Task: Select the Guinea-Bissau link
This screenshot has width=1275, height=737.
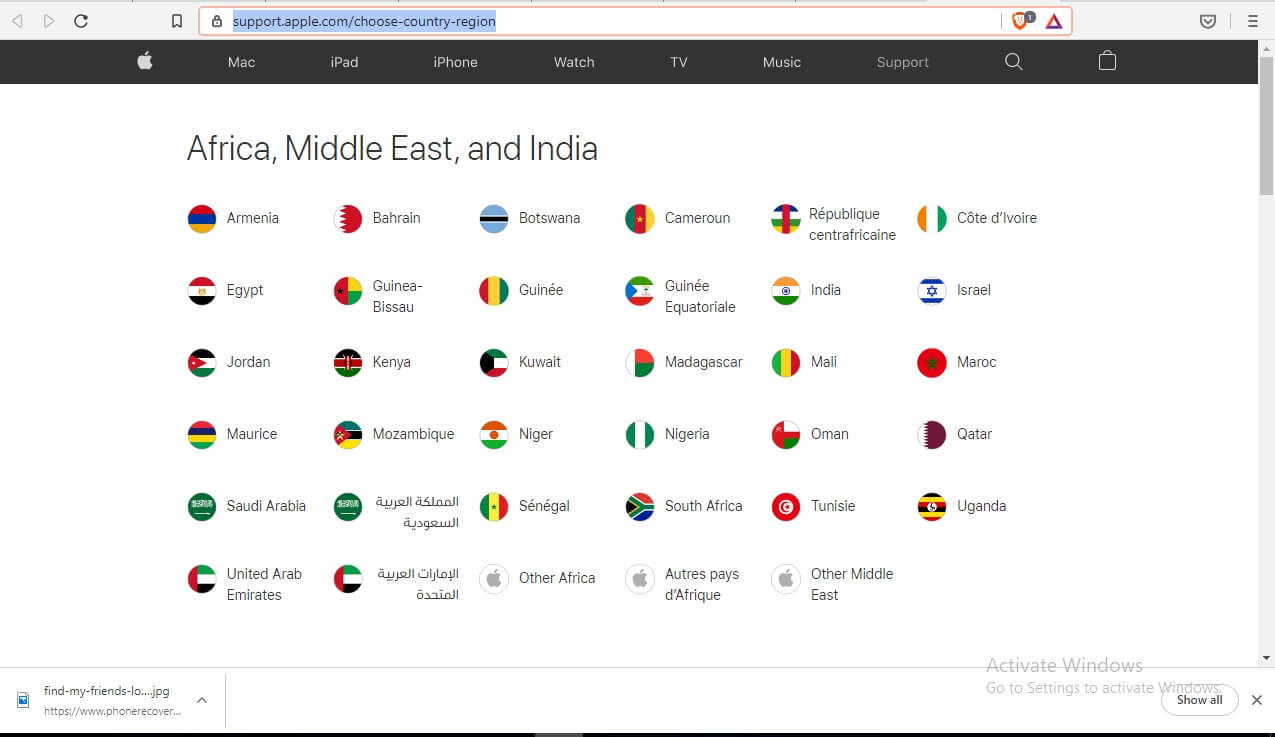Action: point(397,296)
